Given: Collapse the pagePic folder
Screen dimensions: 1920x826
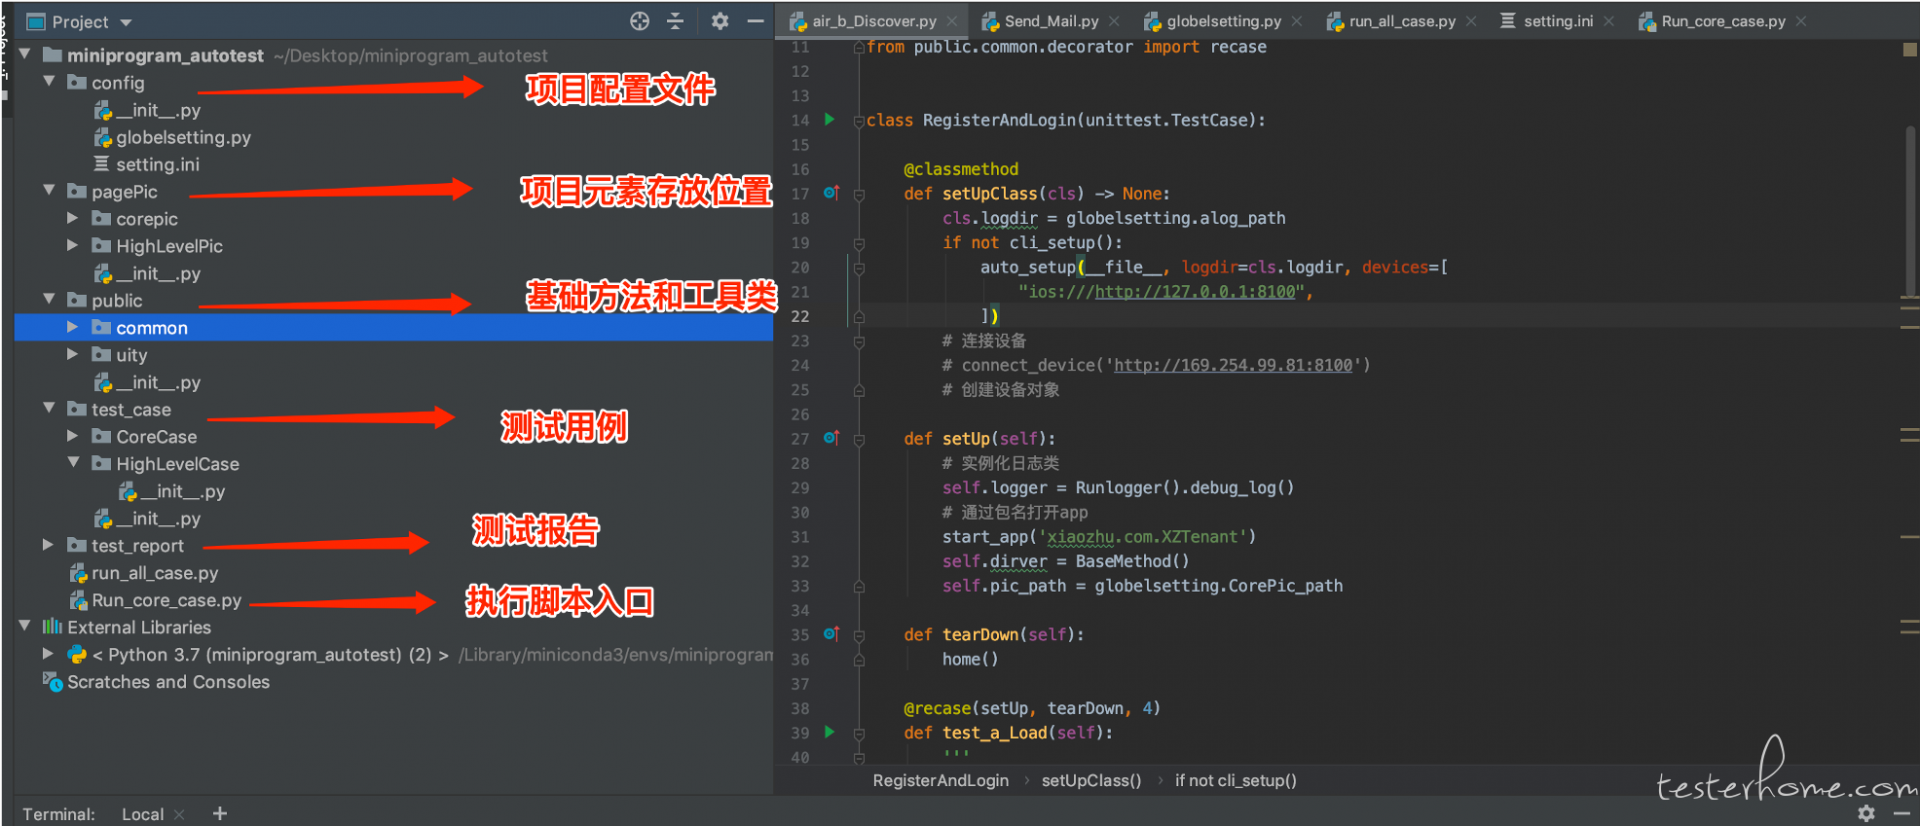Looking at the screenshot, I should pyautogui.click(x=48, y=190).
